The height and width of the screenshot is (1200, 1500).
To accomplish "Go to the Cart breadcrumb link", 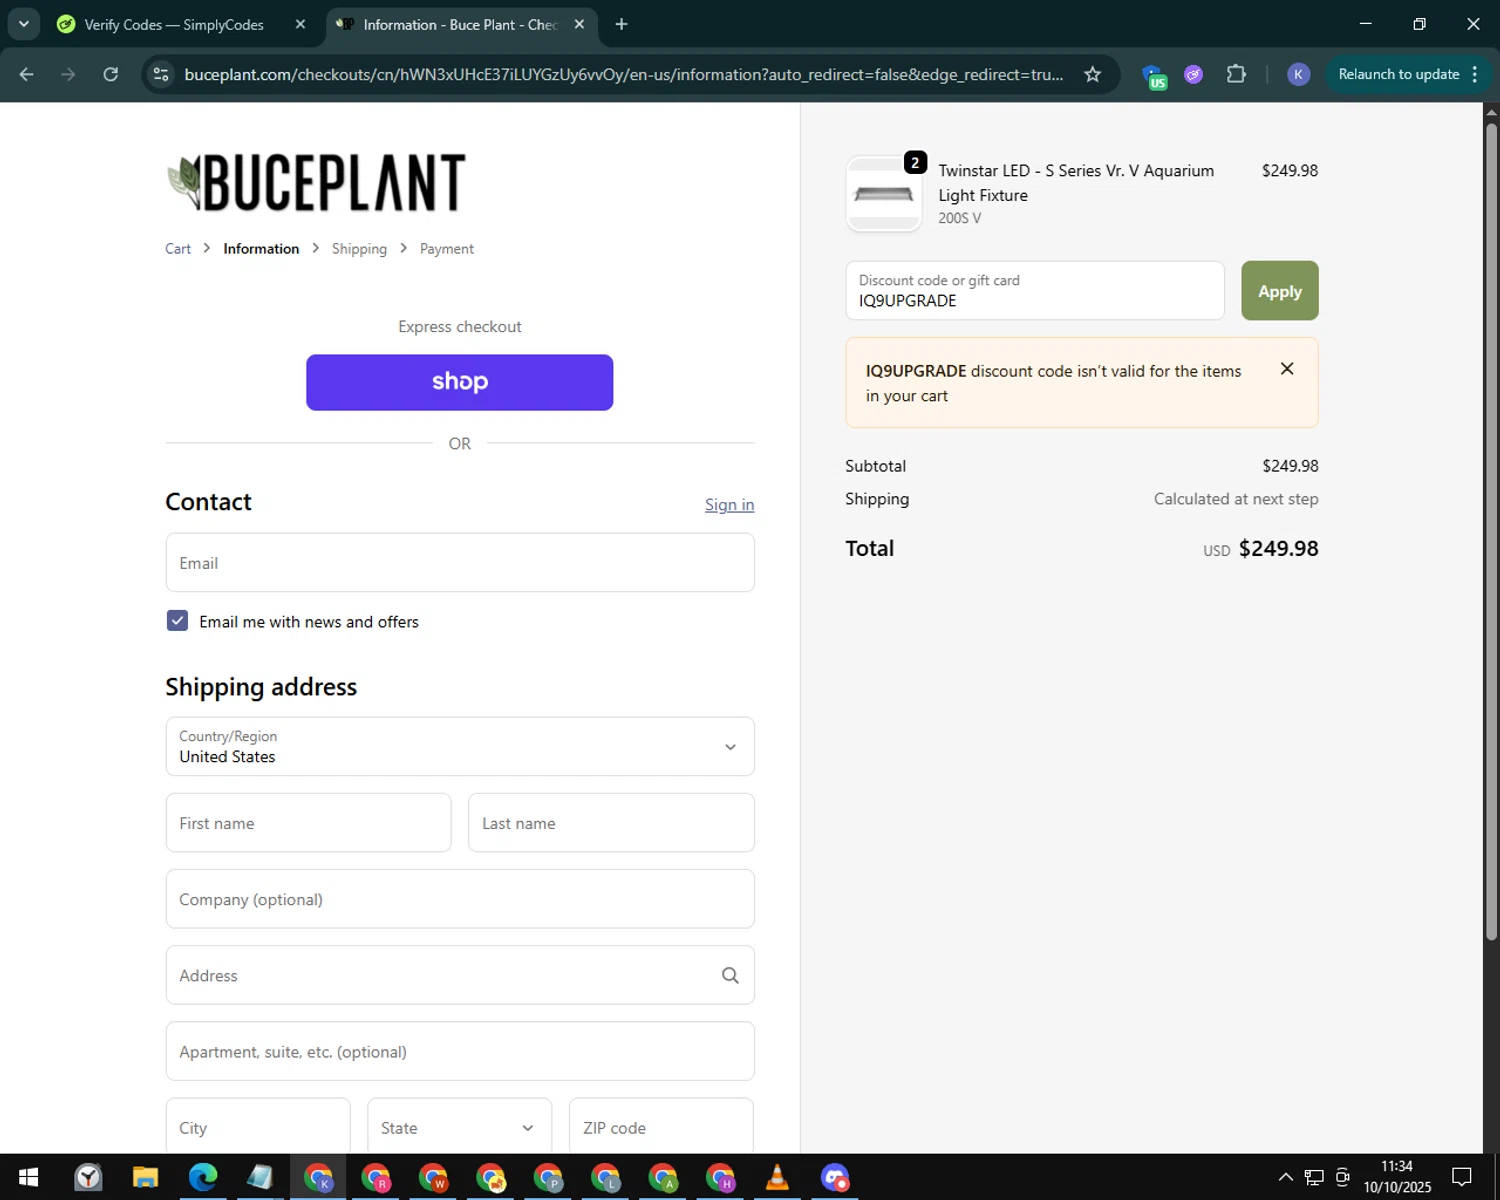I will click(178, 249).
